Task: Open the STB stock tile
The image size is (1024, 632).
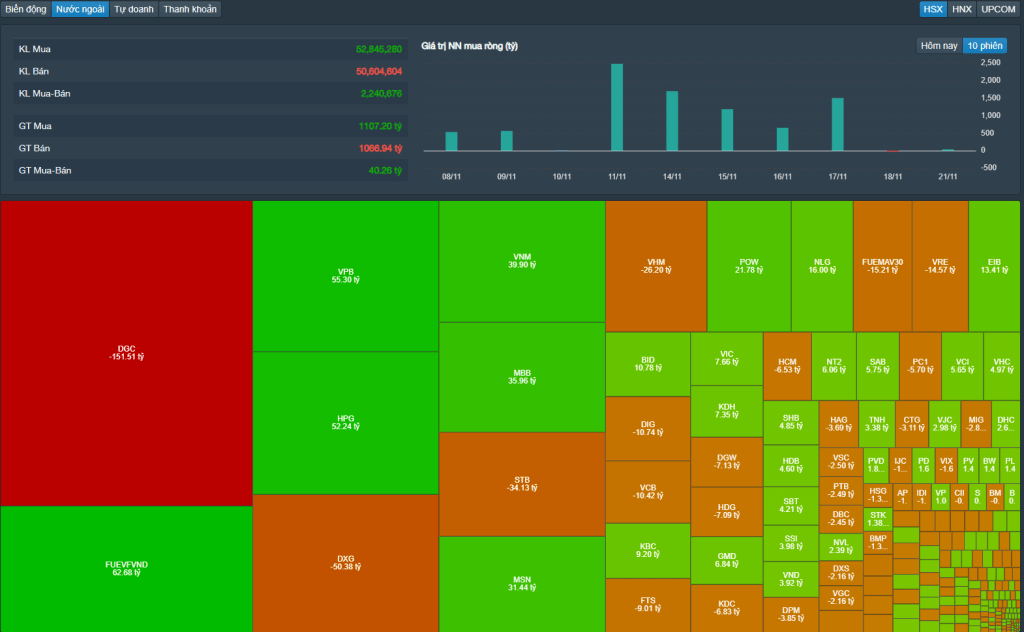Action: 521,484
